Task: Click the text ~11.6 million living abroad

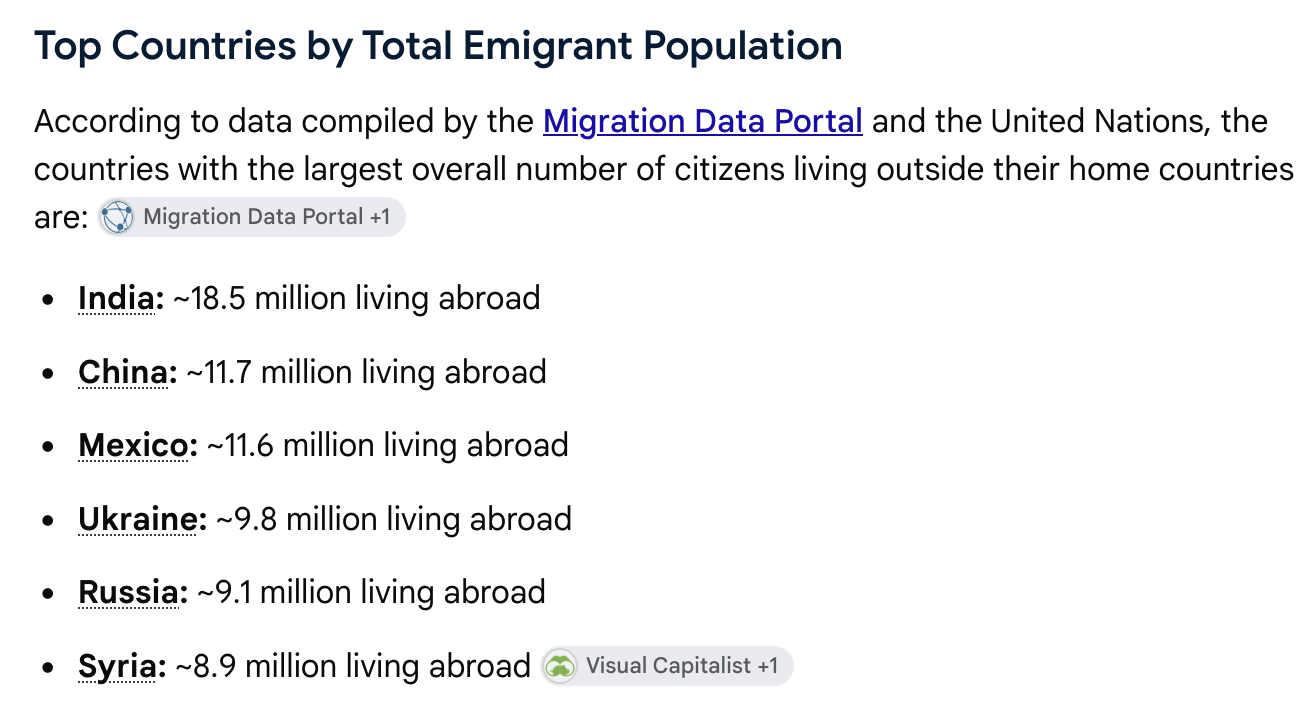Action: coord(388,445)
